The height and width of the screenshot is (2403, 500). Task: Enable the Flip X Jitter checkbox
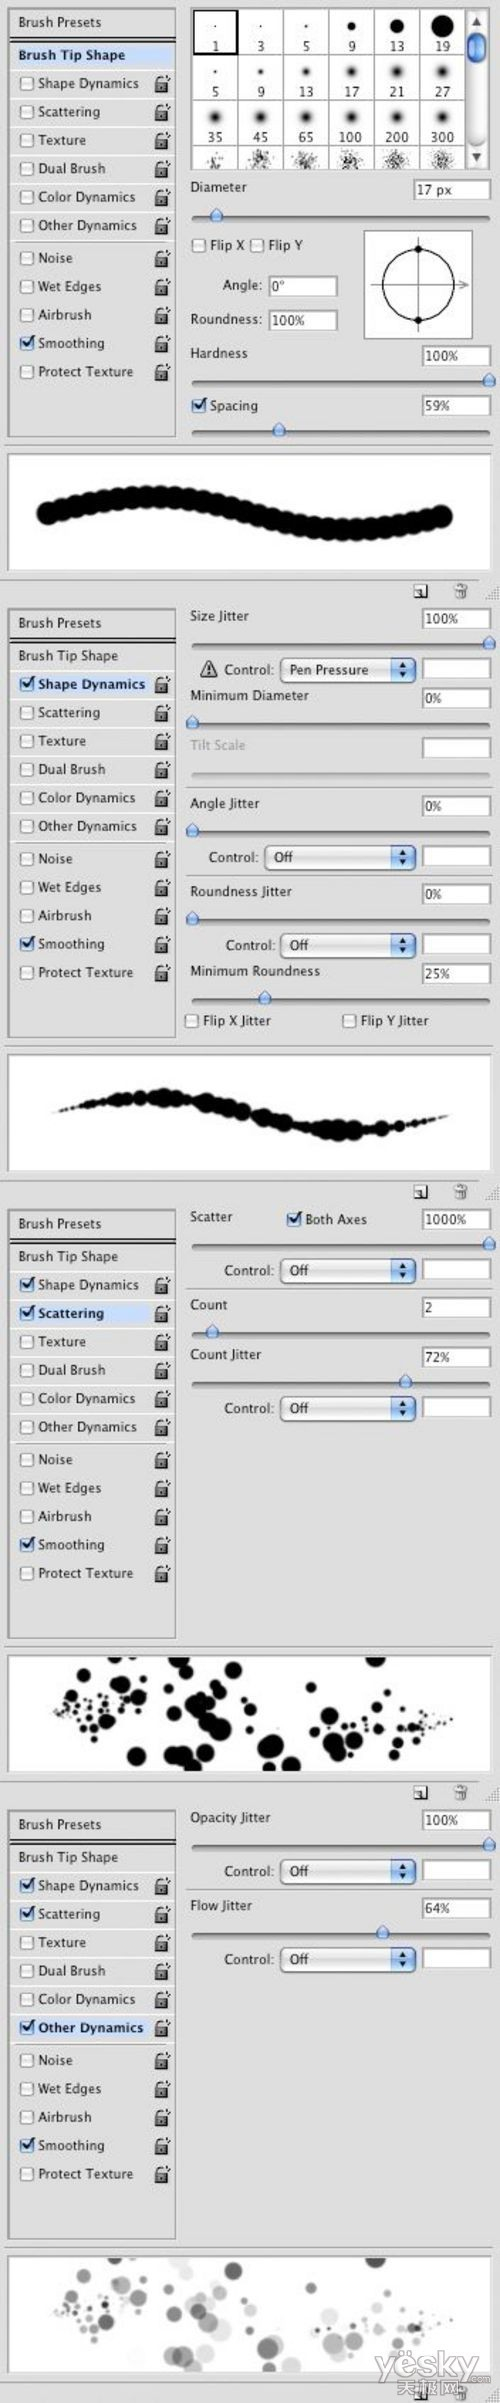[x=192, y=1021]
